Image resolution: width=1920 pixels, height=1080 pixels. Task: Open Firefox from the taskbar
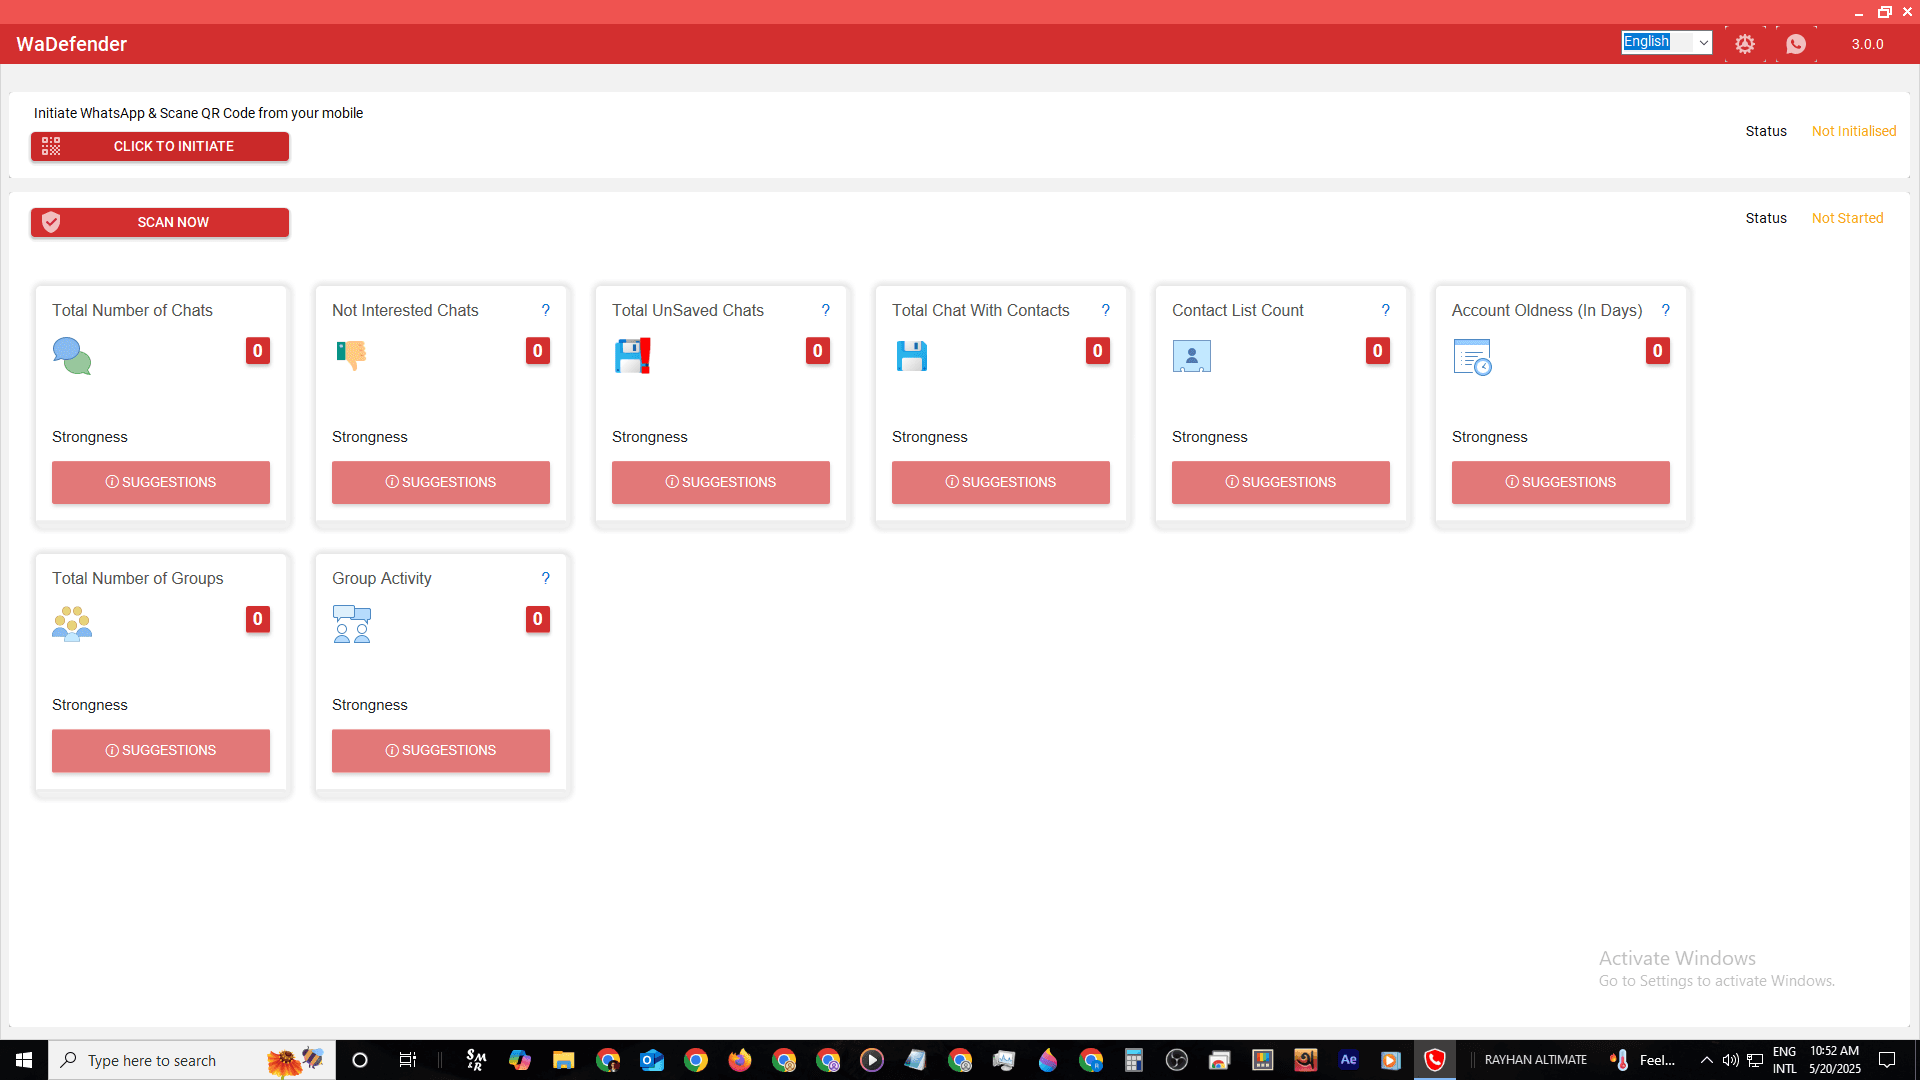click(740, 1060)
